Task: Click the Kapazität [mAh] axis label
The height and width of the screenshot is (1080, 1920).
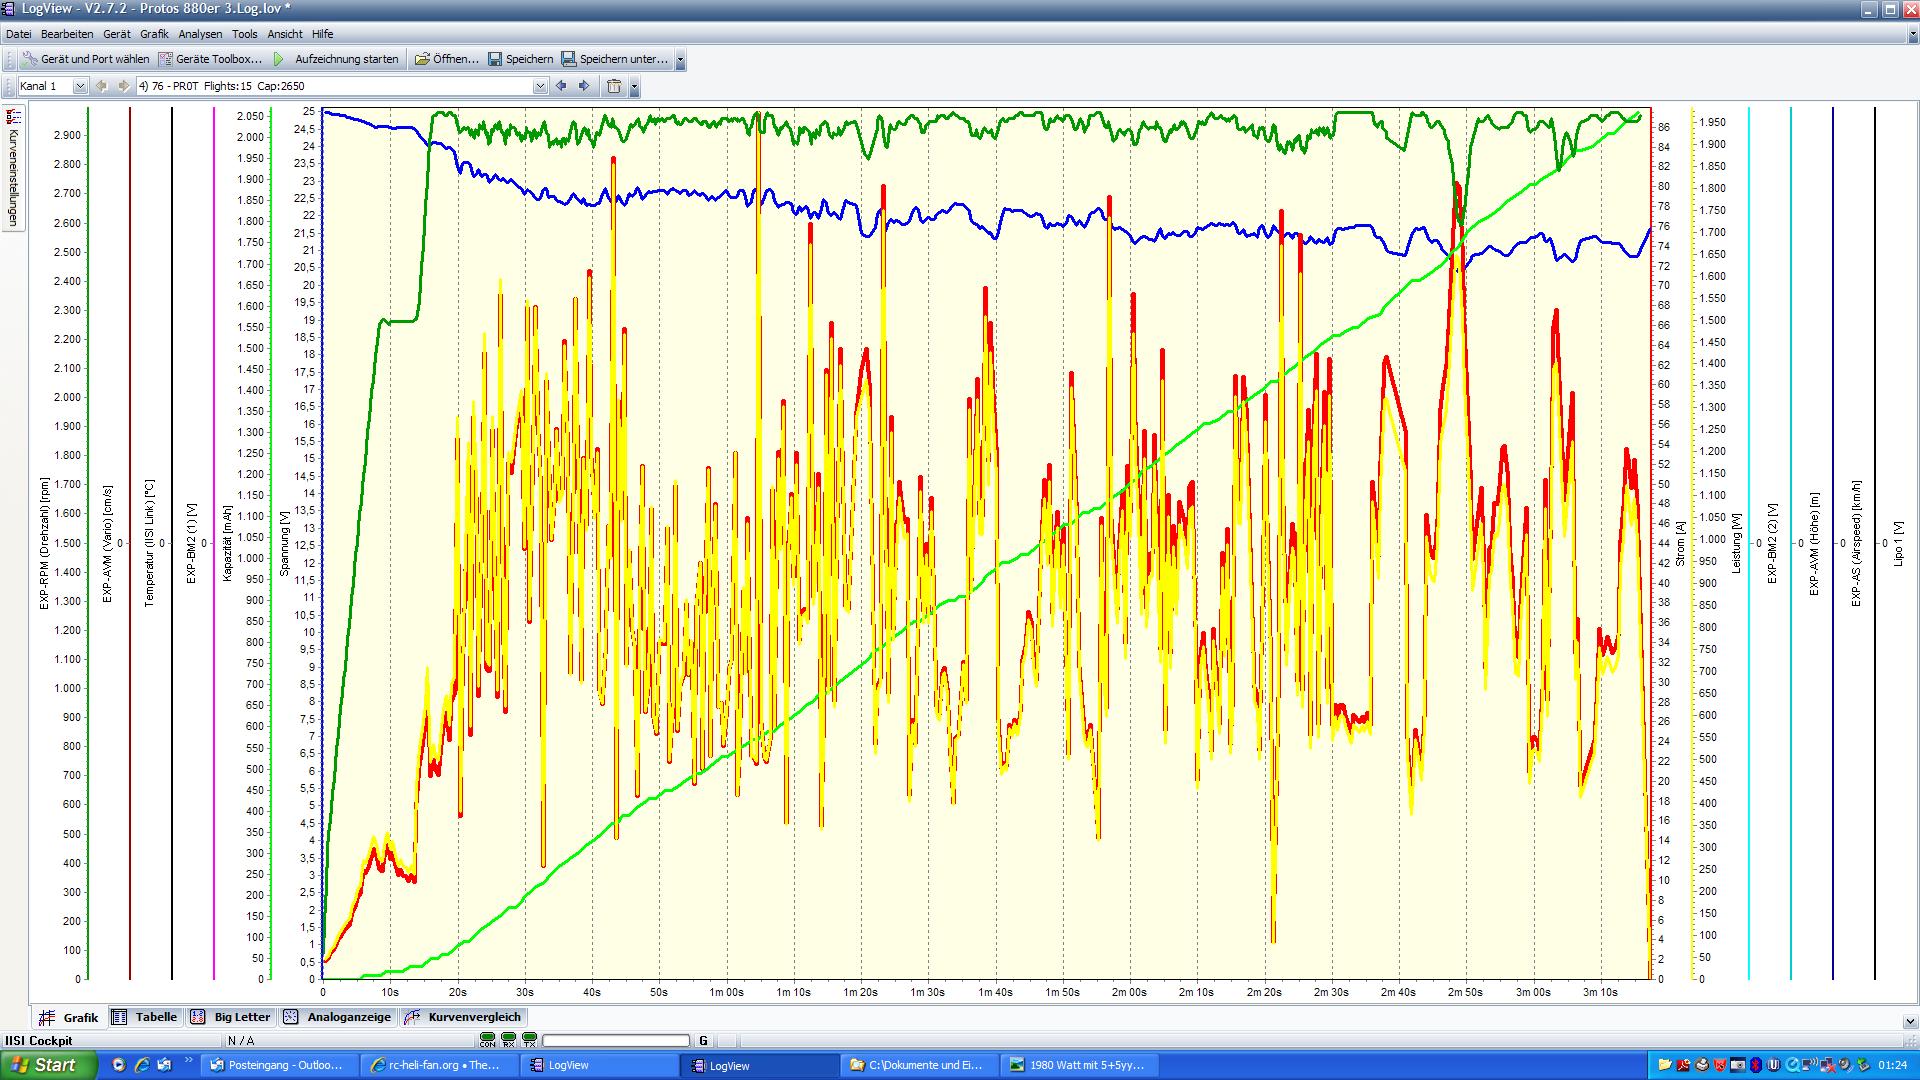Action: (227, 543)
